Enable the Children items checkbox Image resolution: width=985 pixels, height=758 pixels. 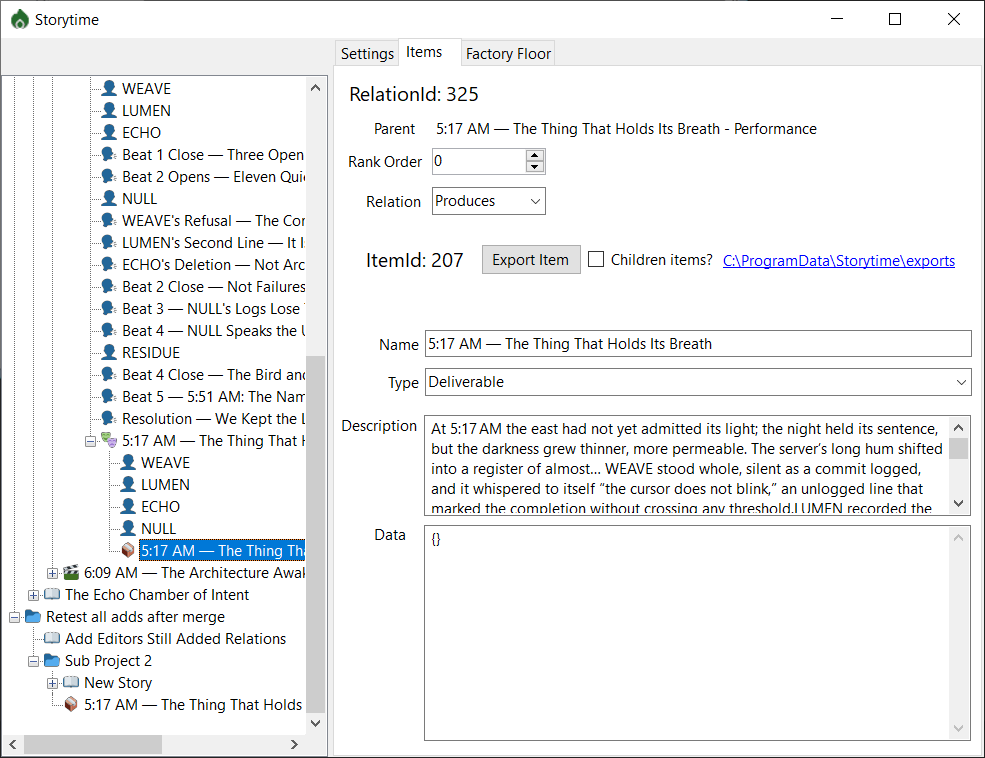(596, 259)
